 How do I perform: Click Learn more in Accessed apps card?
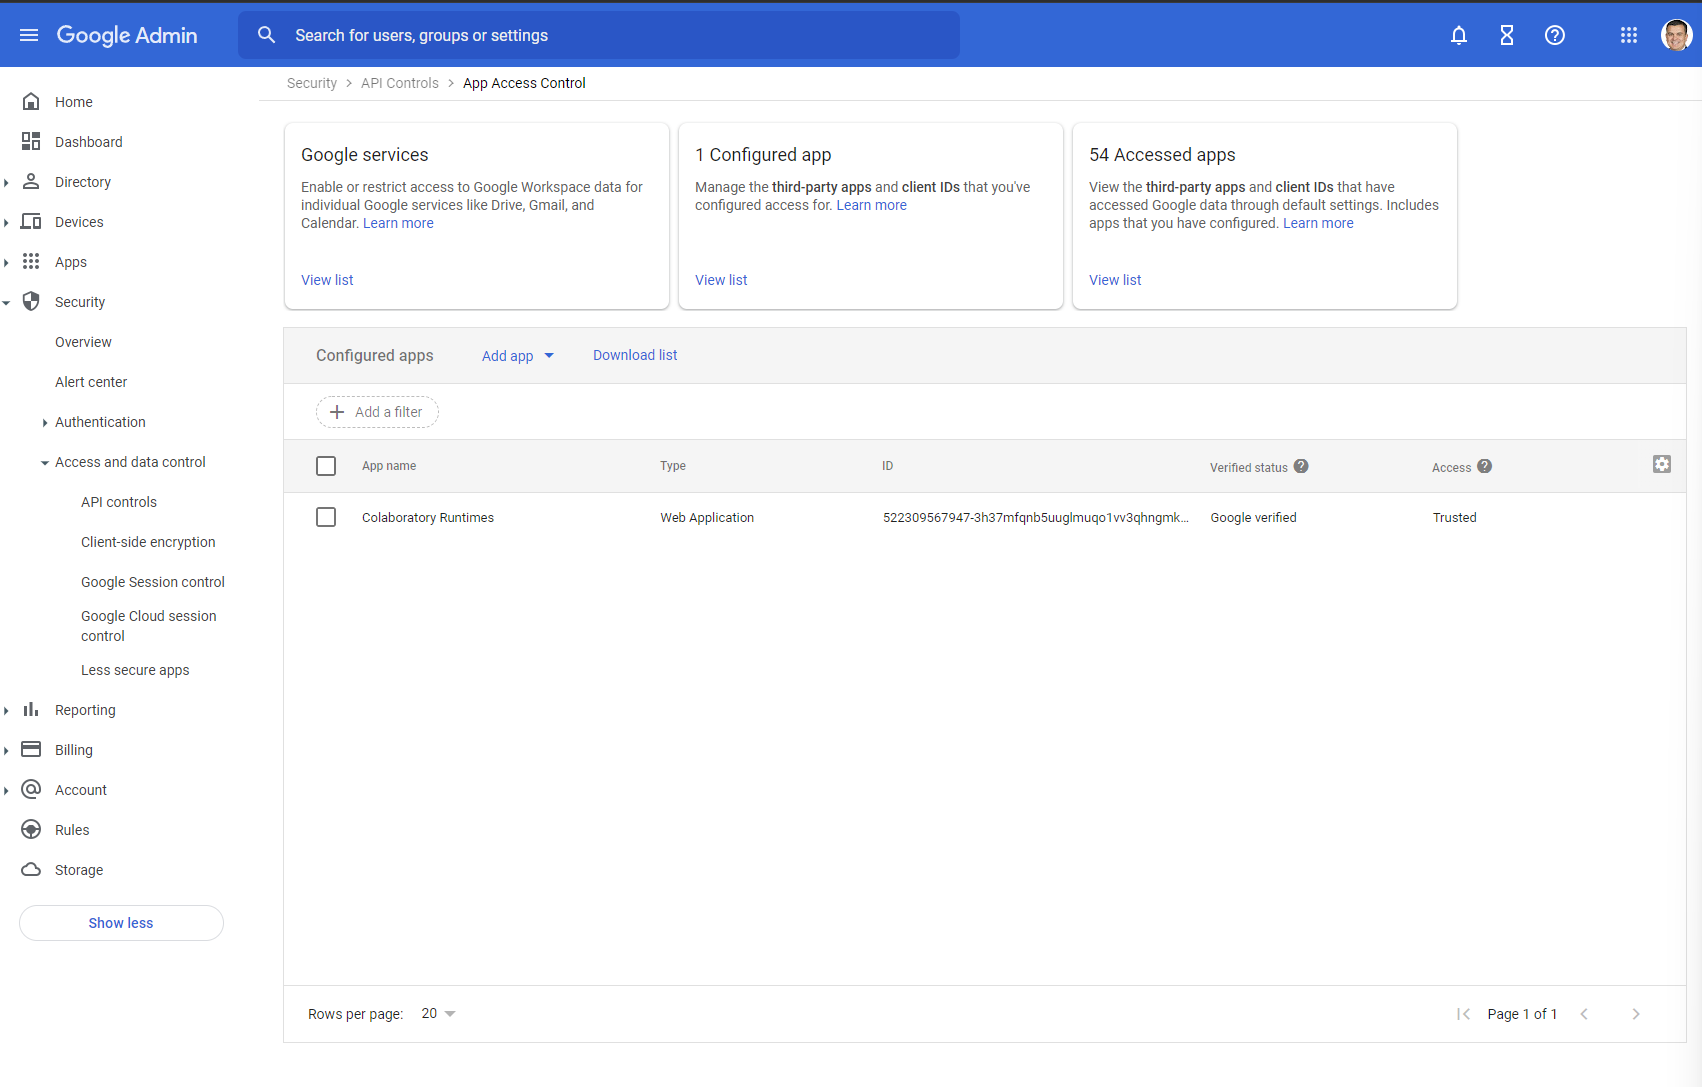(x=1318, y=223)
